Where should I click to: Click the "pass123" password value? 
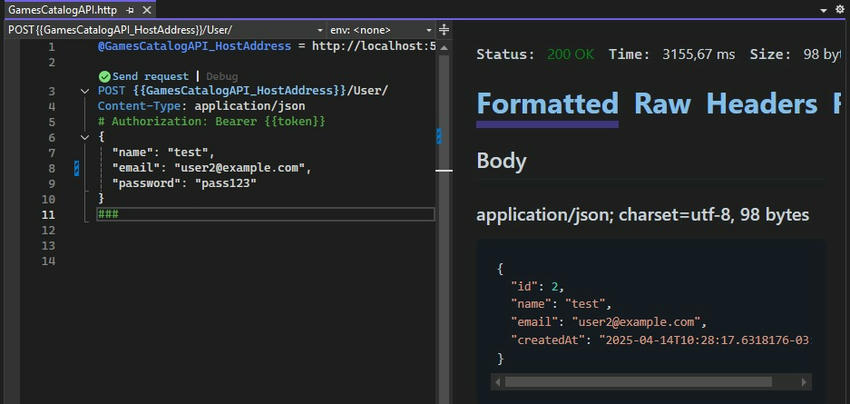226,184
